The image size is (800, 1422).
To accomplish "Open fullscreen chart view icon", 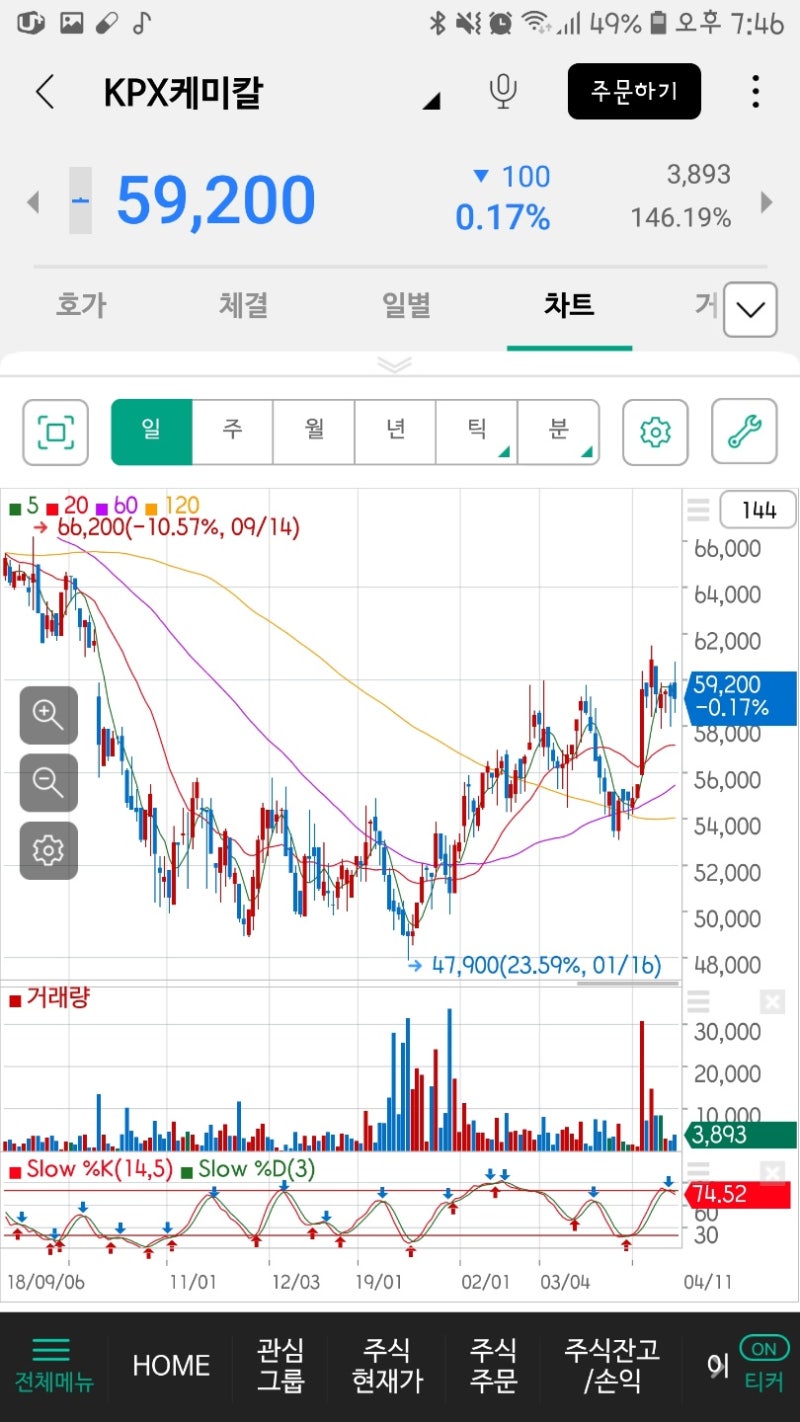I will [56, 432].
